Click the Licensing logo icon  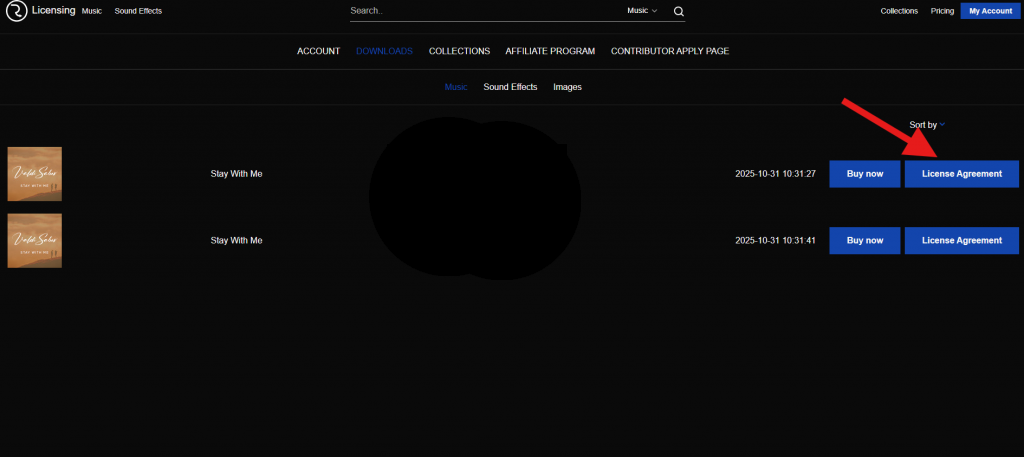[x=17, y=11]
